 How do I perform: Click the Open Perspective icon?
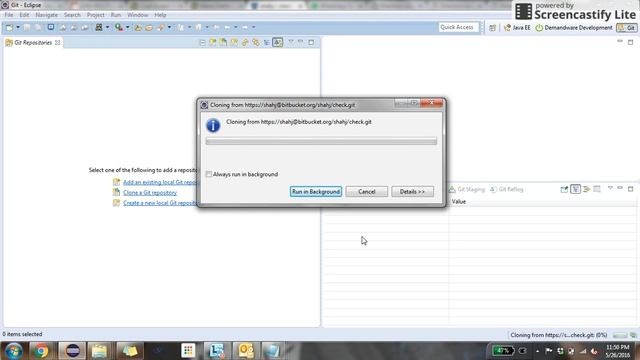(x=493, y=28)
